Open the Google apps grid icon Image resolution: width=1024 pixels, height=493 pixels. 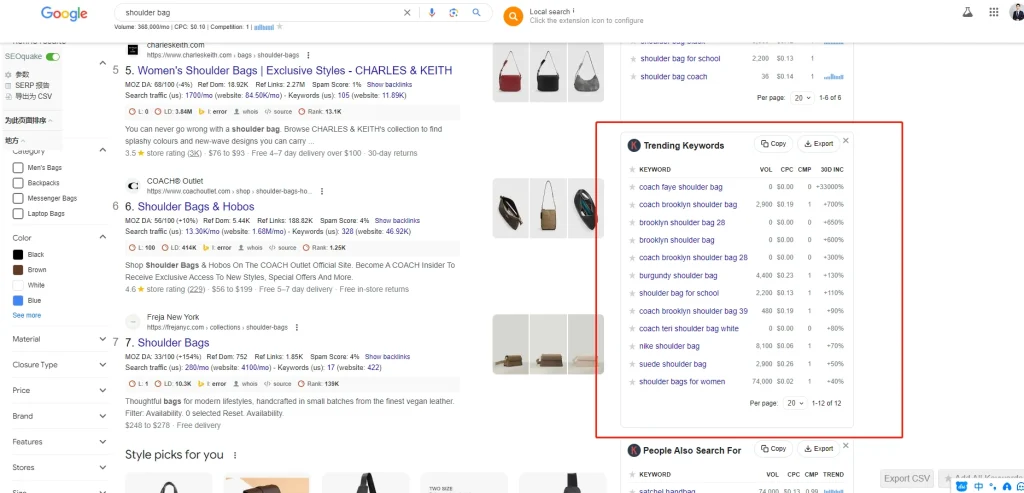994,12
